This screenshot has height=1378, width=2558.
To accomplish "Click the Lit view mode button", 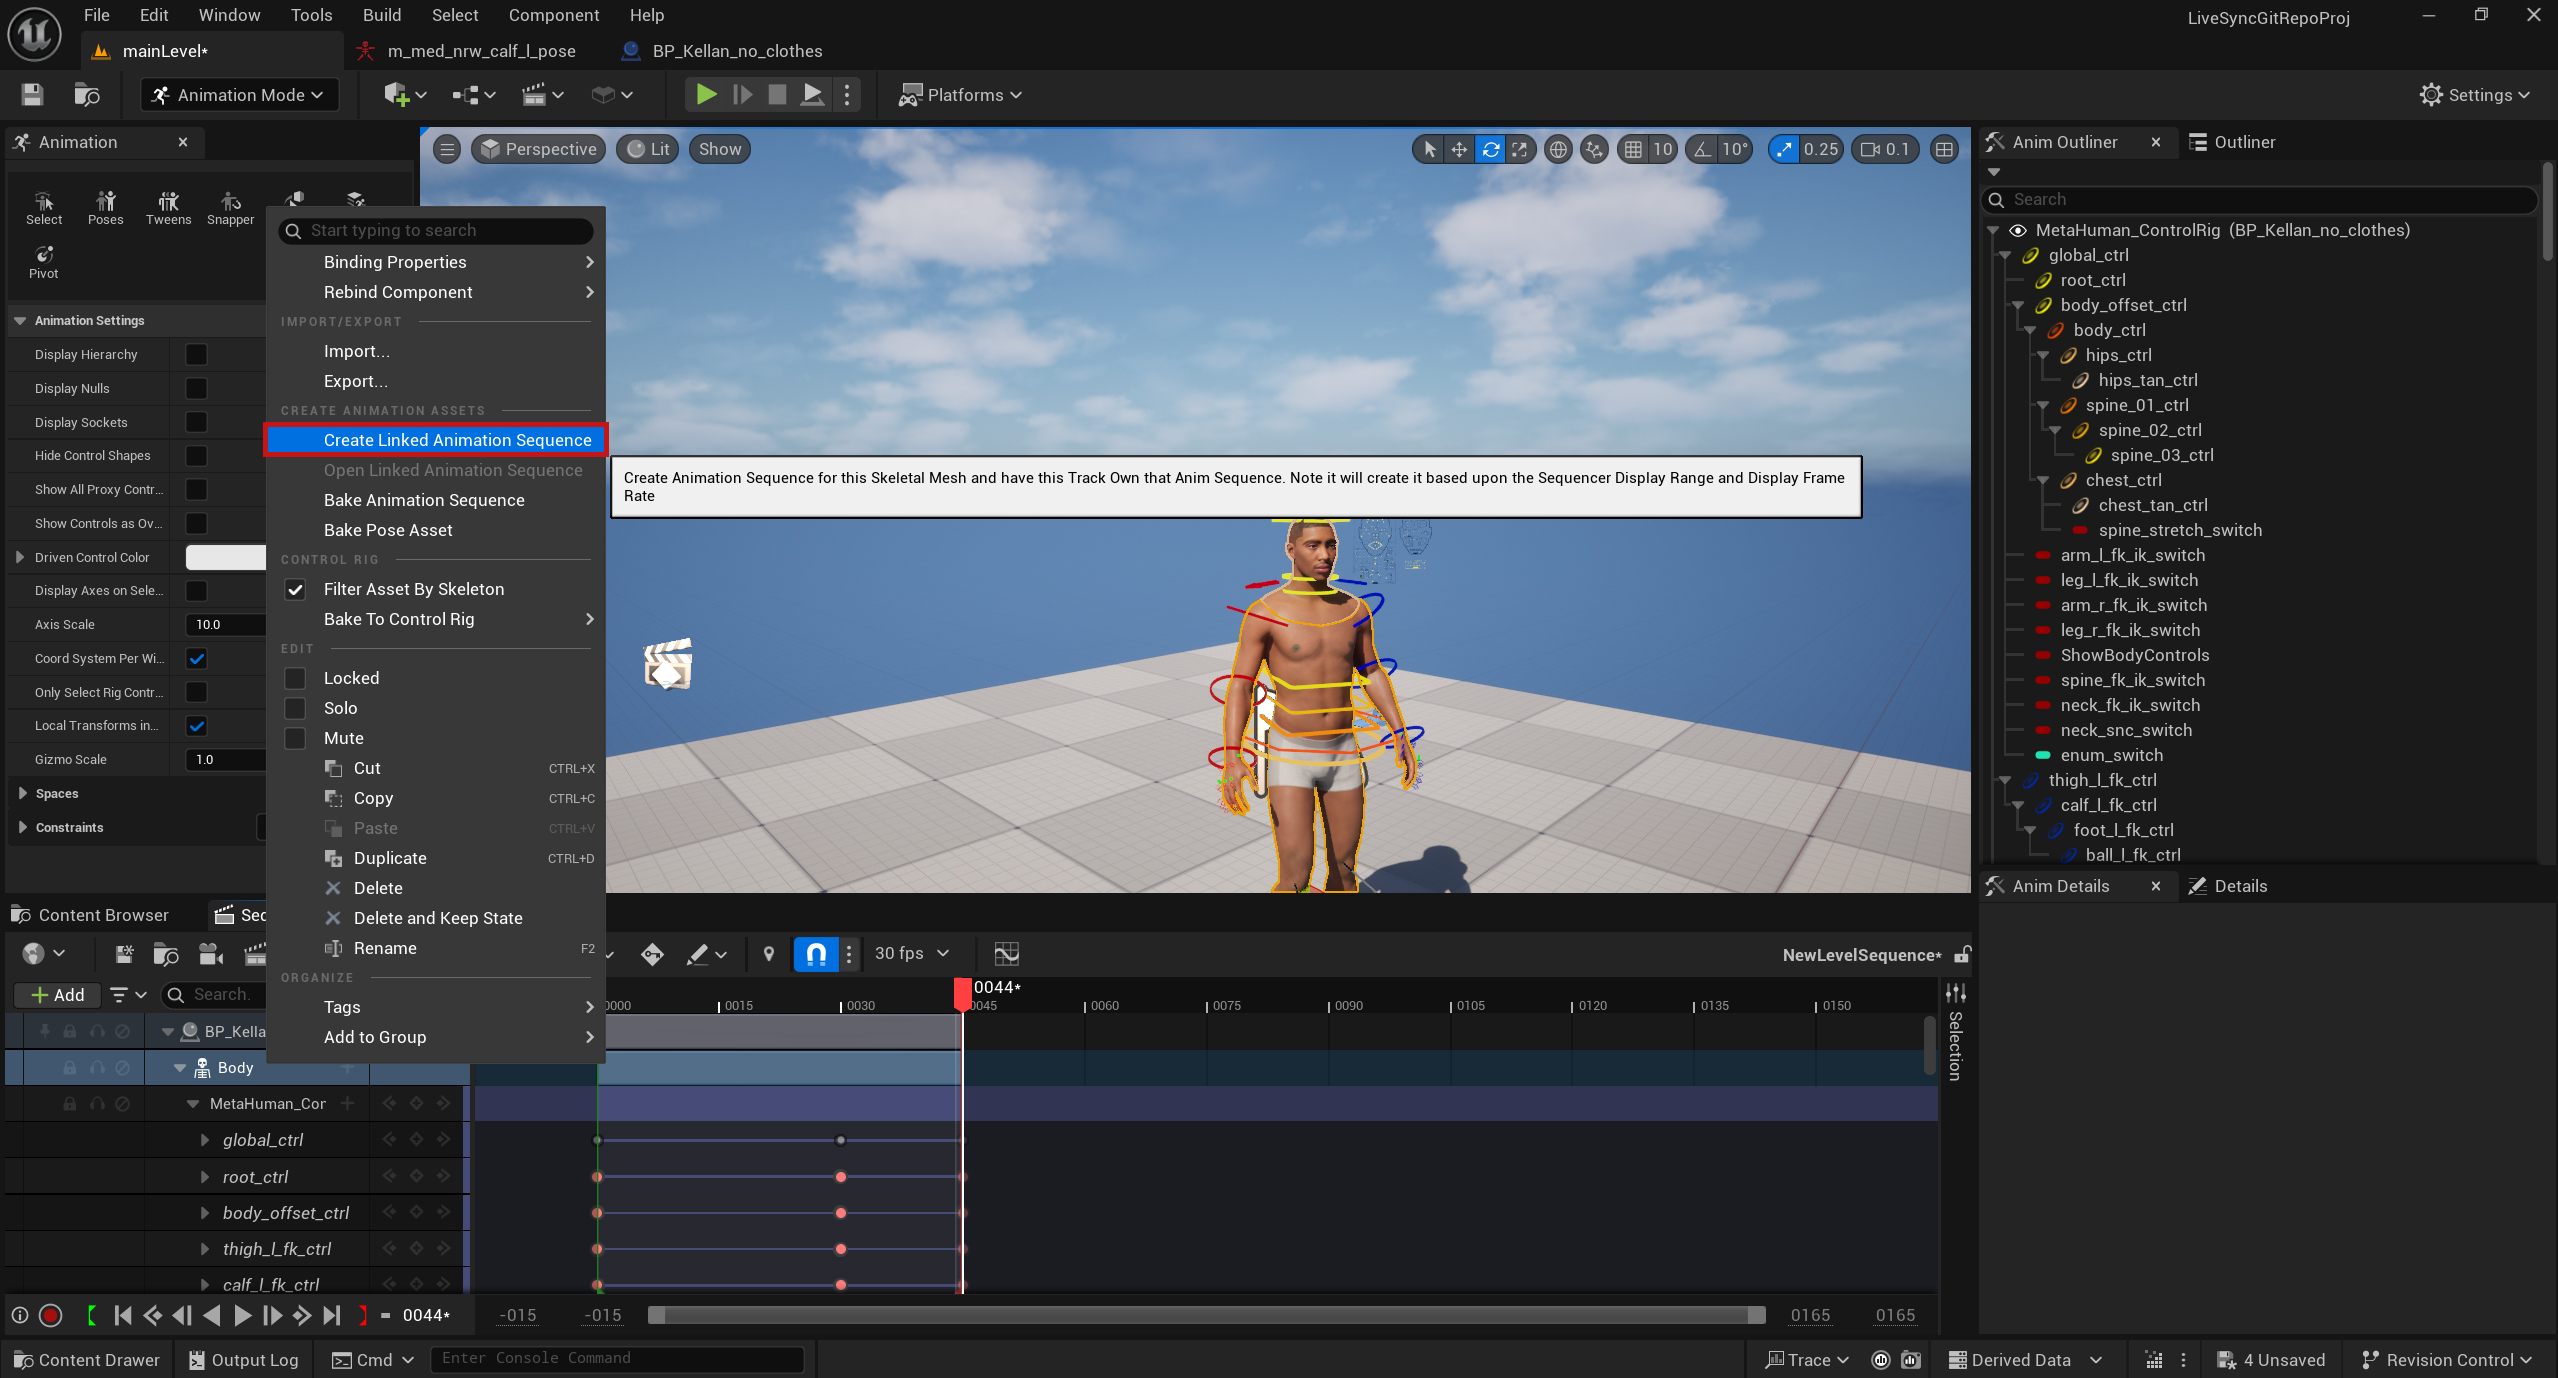I will [x=648, y=149].
